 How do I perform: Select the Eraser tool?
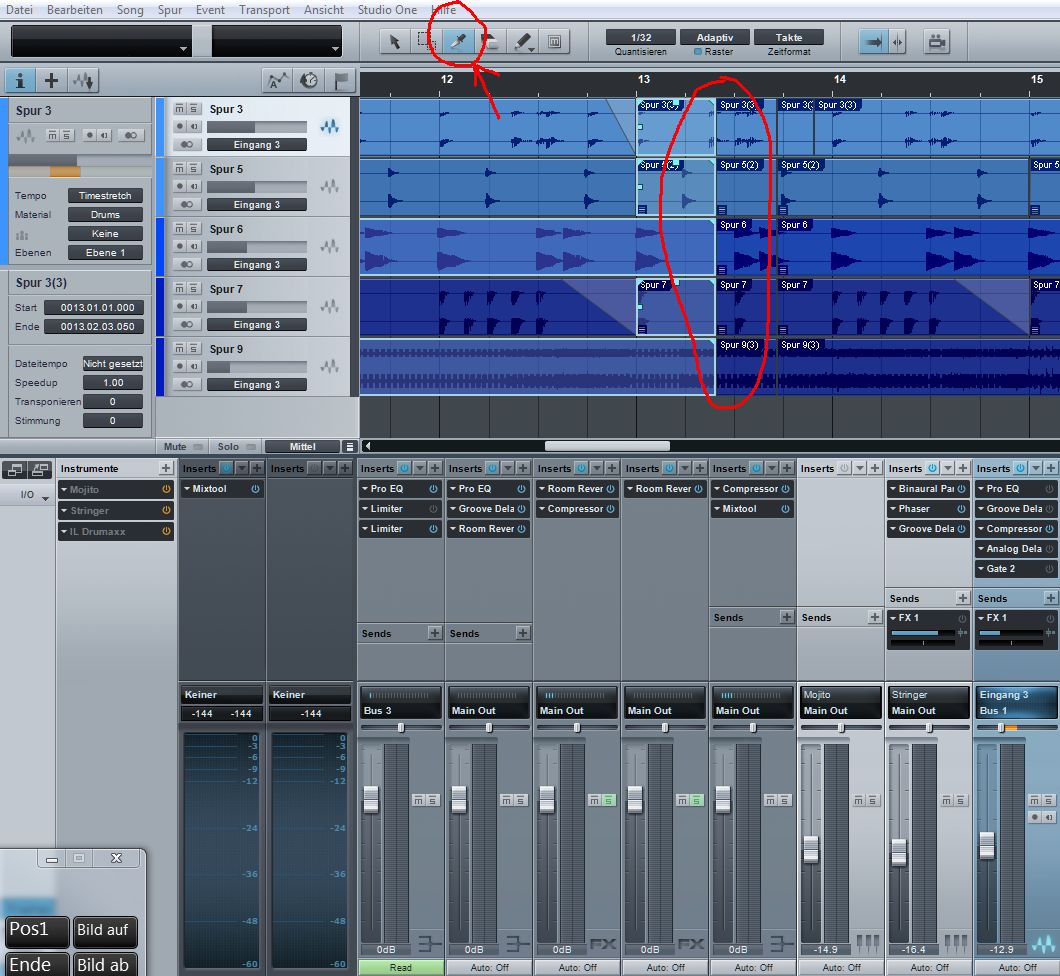491,42
